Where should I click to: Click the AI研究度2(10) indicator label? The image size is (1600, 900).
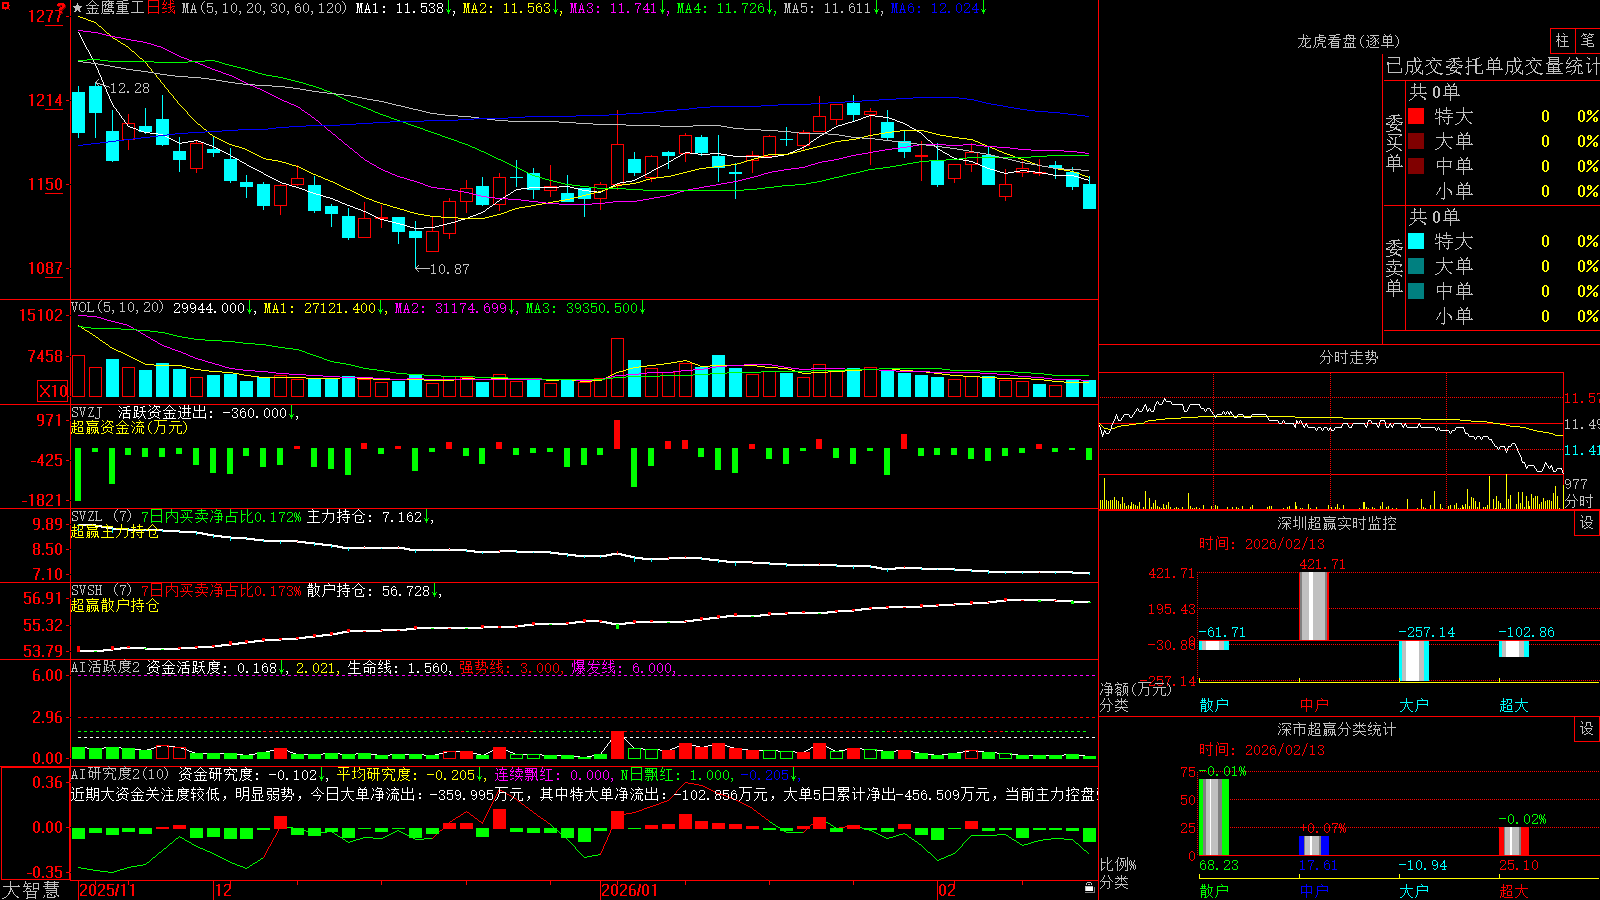point(120,774)
